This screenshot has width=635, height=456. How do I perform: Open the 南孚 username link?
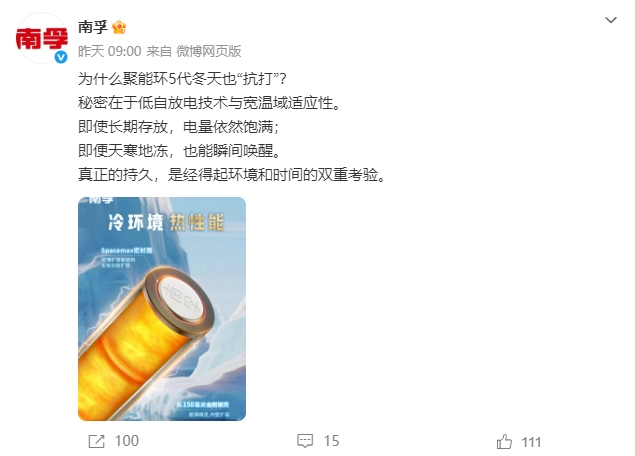[x=93, y=27]
